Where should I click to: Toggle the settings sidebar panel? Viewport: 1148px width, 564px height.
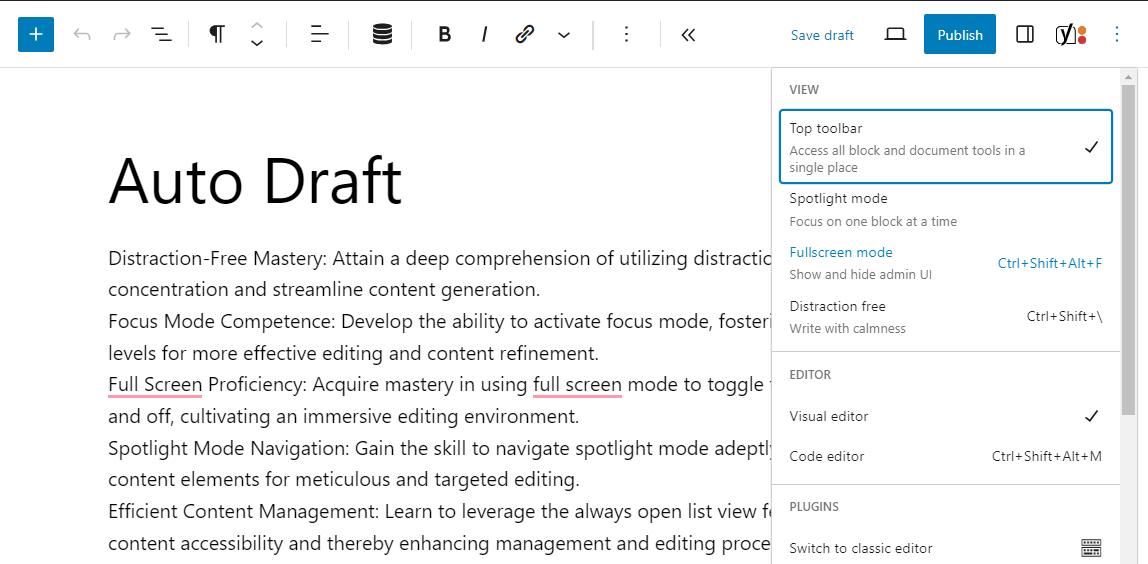pyautogui.click(x=1025, y=35)
